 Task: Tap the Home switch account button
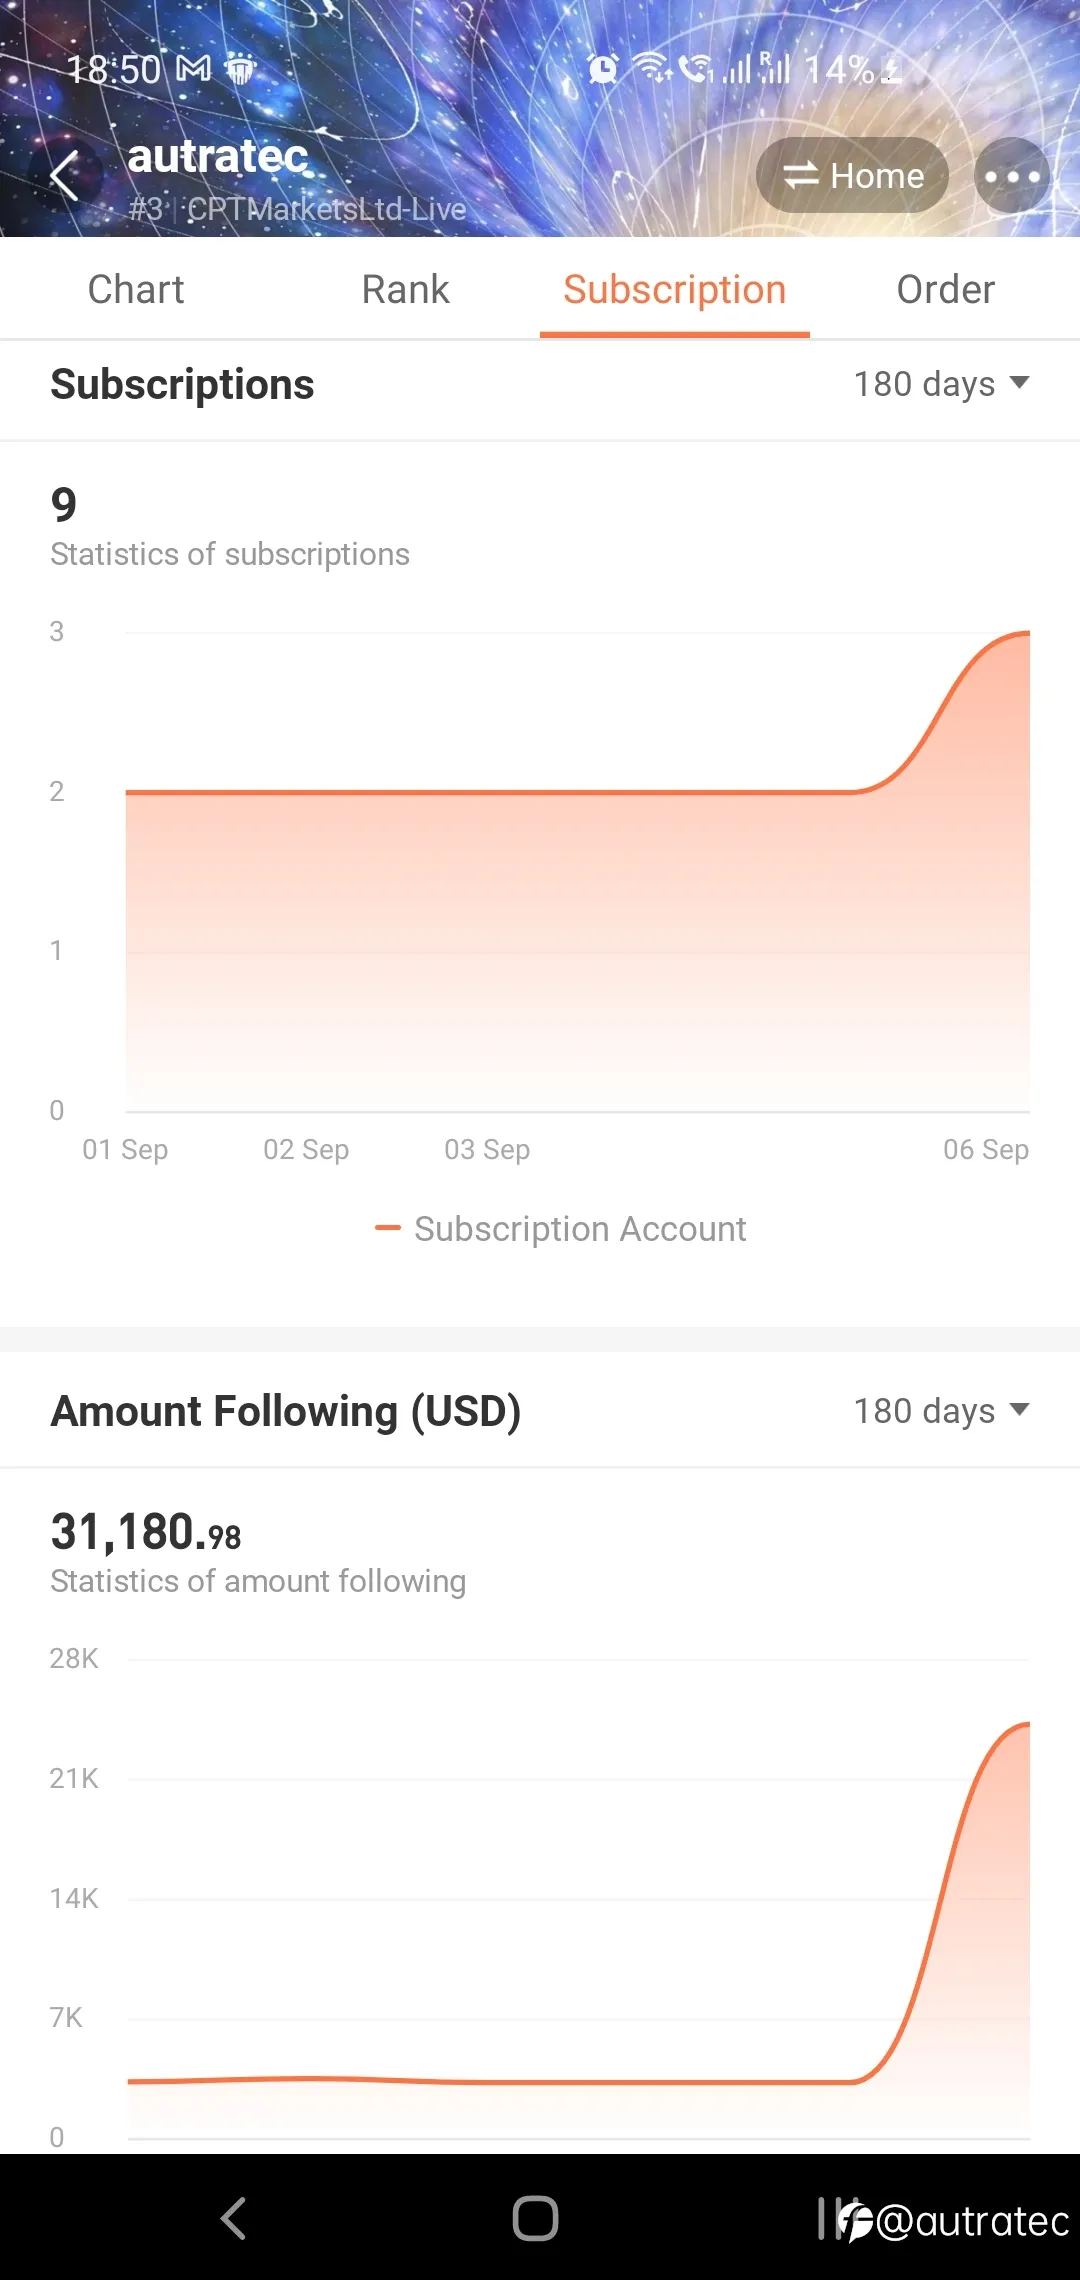coord(852,176)
